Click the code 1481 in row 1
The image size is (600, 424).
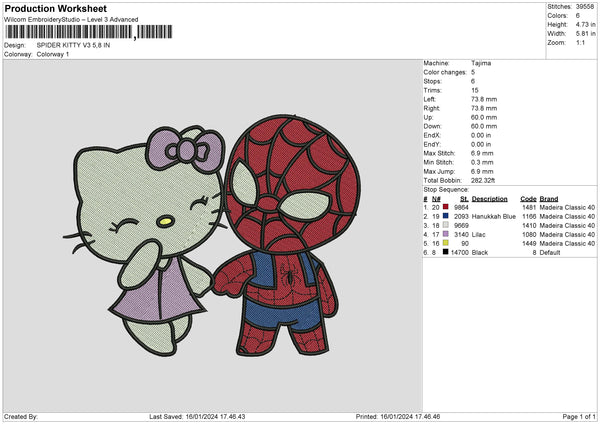point(529,207)
